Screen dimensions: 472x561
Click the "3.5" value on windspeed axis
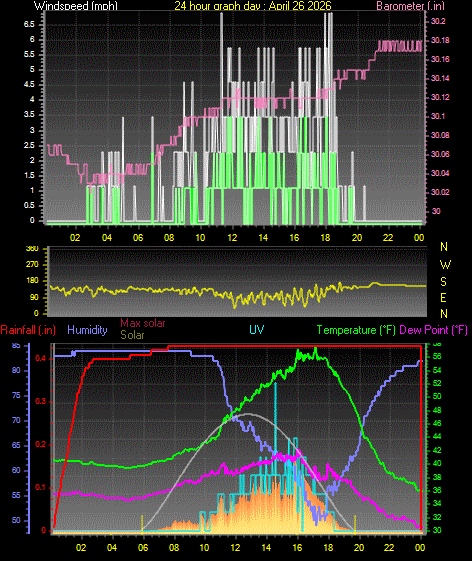pos(29,114)
